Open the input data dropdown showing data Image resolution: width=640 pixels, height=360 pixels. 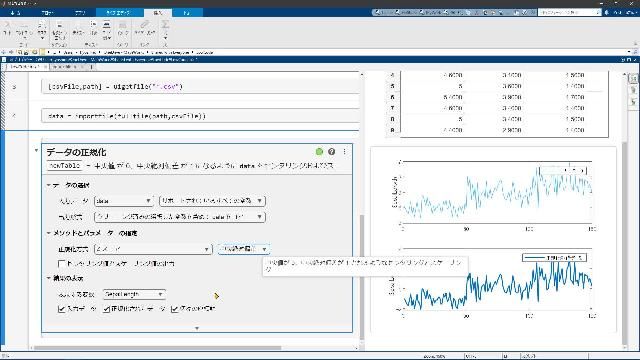click(x=124, y=201)
